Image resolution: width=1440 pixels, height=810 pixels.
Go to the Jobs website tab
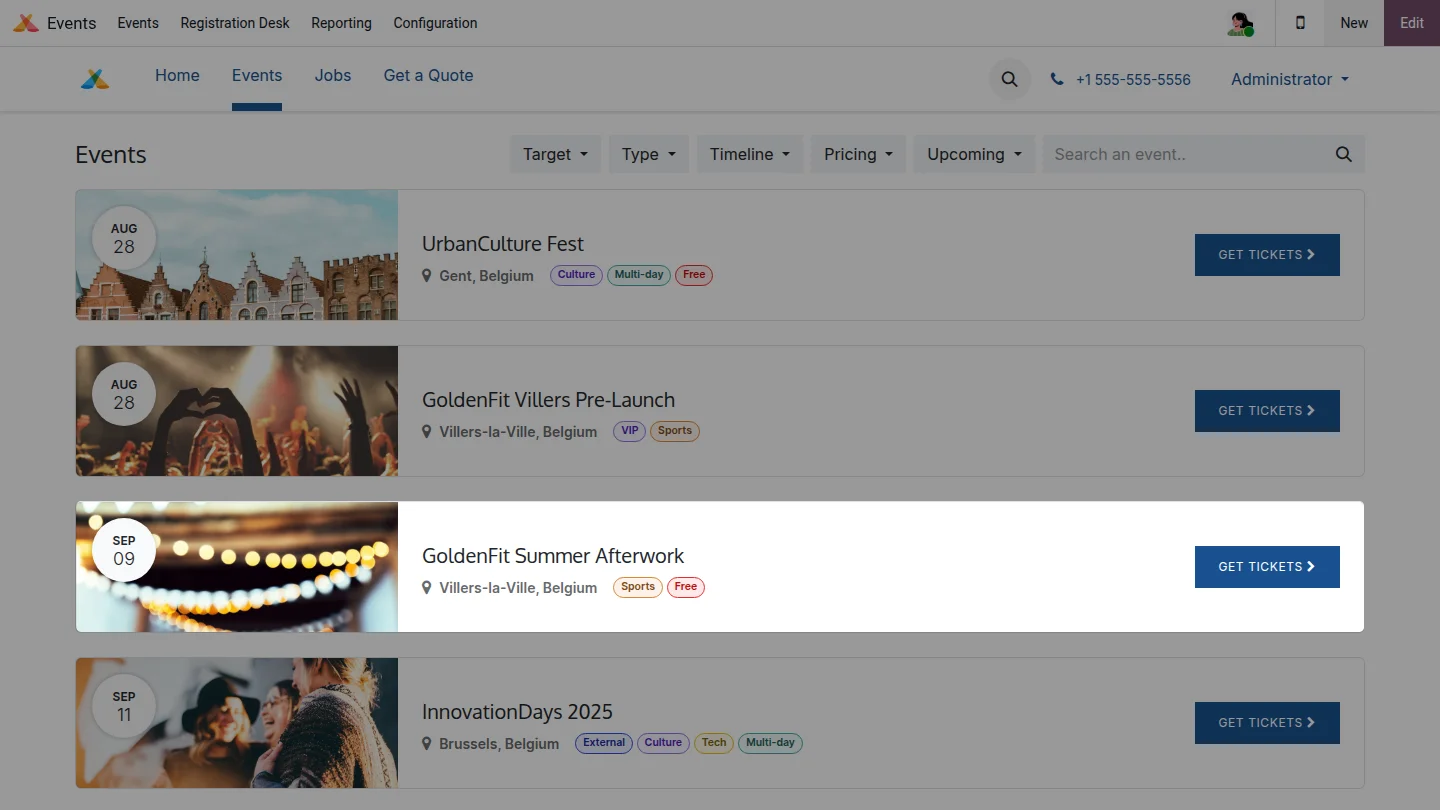332,76
